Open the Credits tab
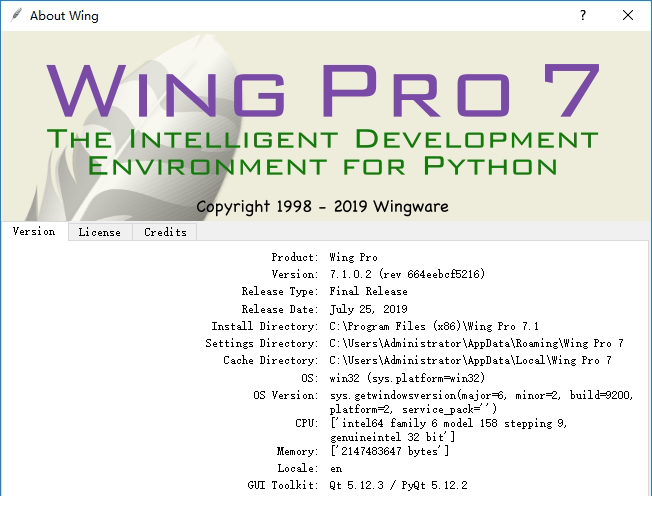 pos(165,232)
